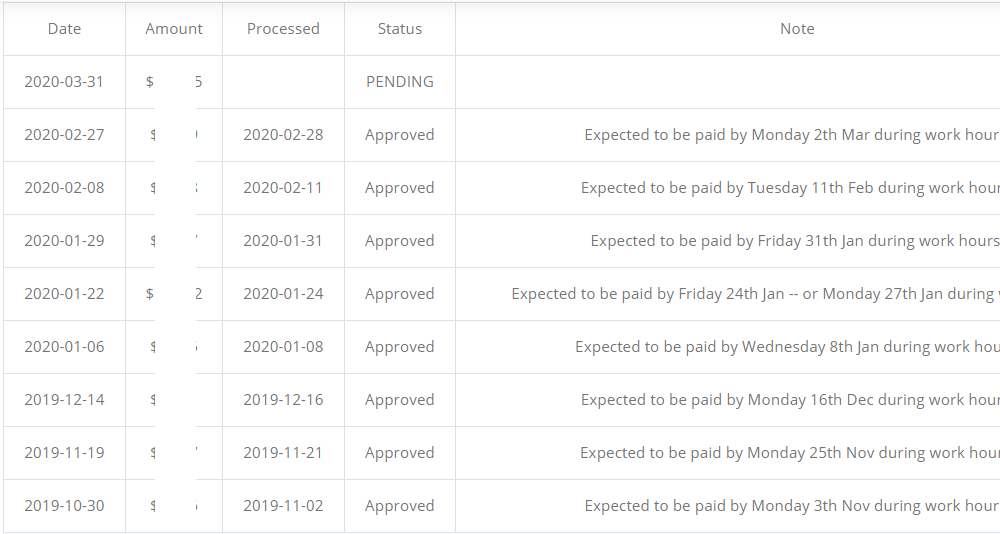Click the Note column header
The width and height of the screenshot is (1000, 534).
coord(797,29)
